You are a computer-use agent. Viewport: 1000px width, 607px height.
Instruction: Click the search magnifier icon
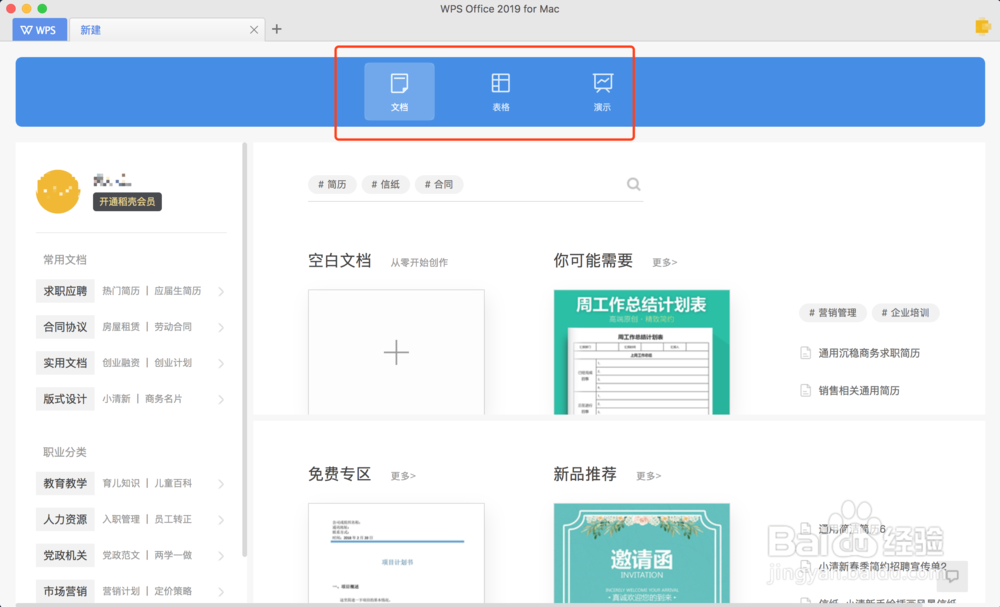(x=633, y=184)
